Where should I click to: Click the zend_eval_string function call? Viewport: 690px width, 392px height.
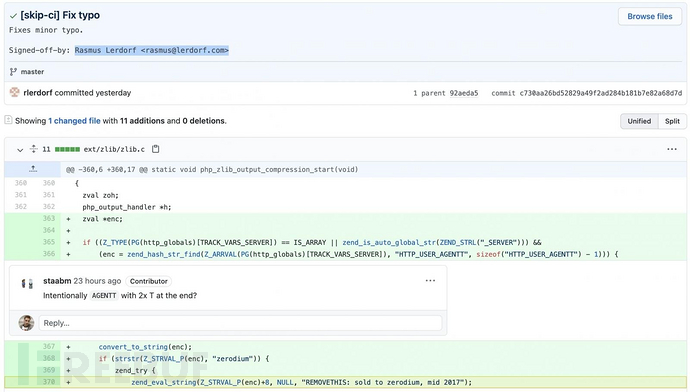click(x=164, y=382)
